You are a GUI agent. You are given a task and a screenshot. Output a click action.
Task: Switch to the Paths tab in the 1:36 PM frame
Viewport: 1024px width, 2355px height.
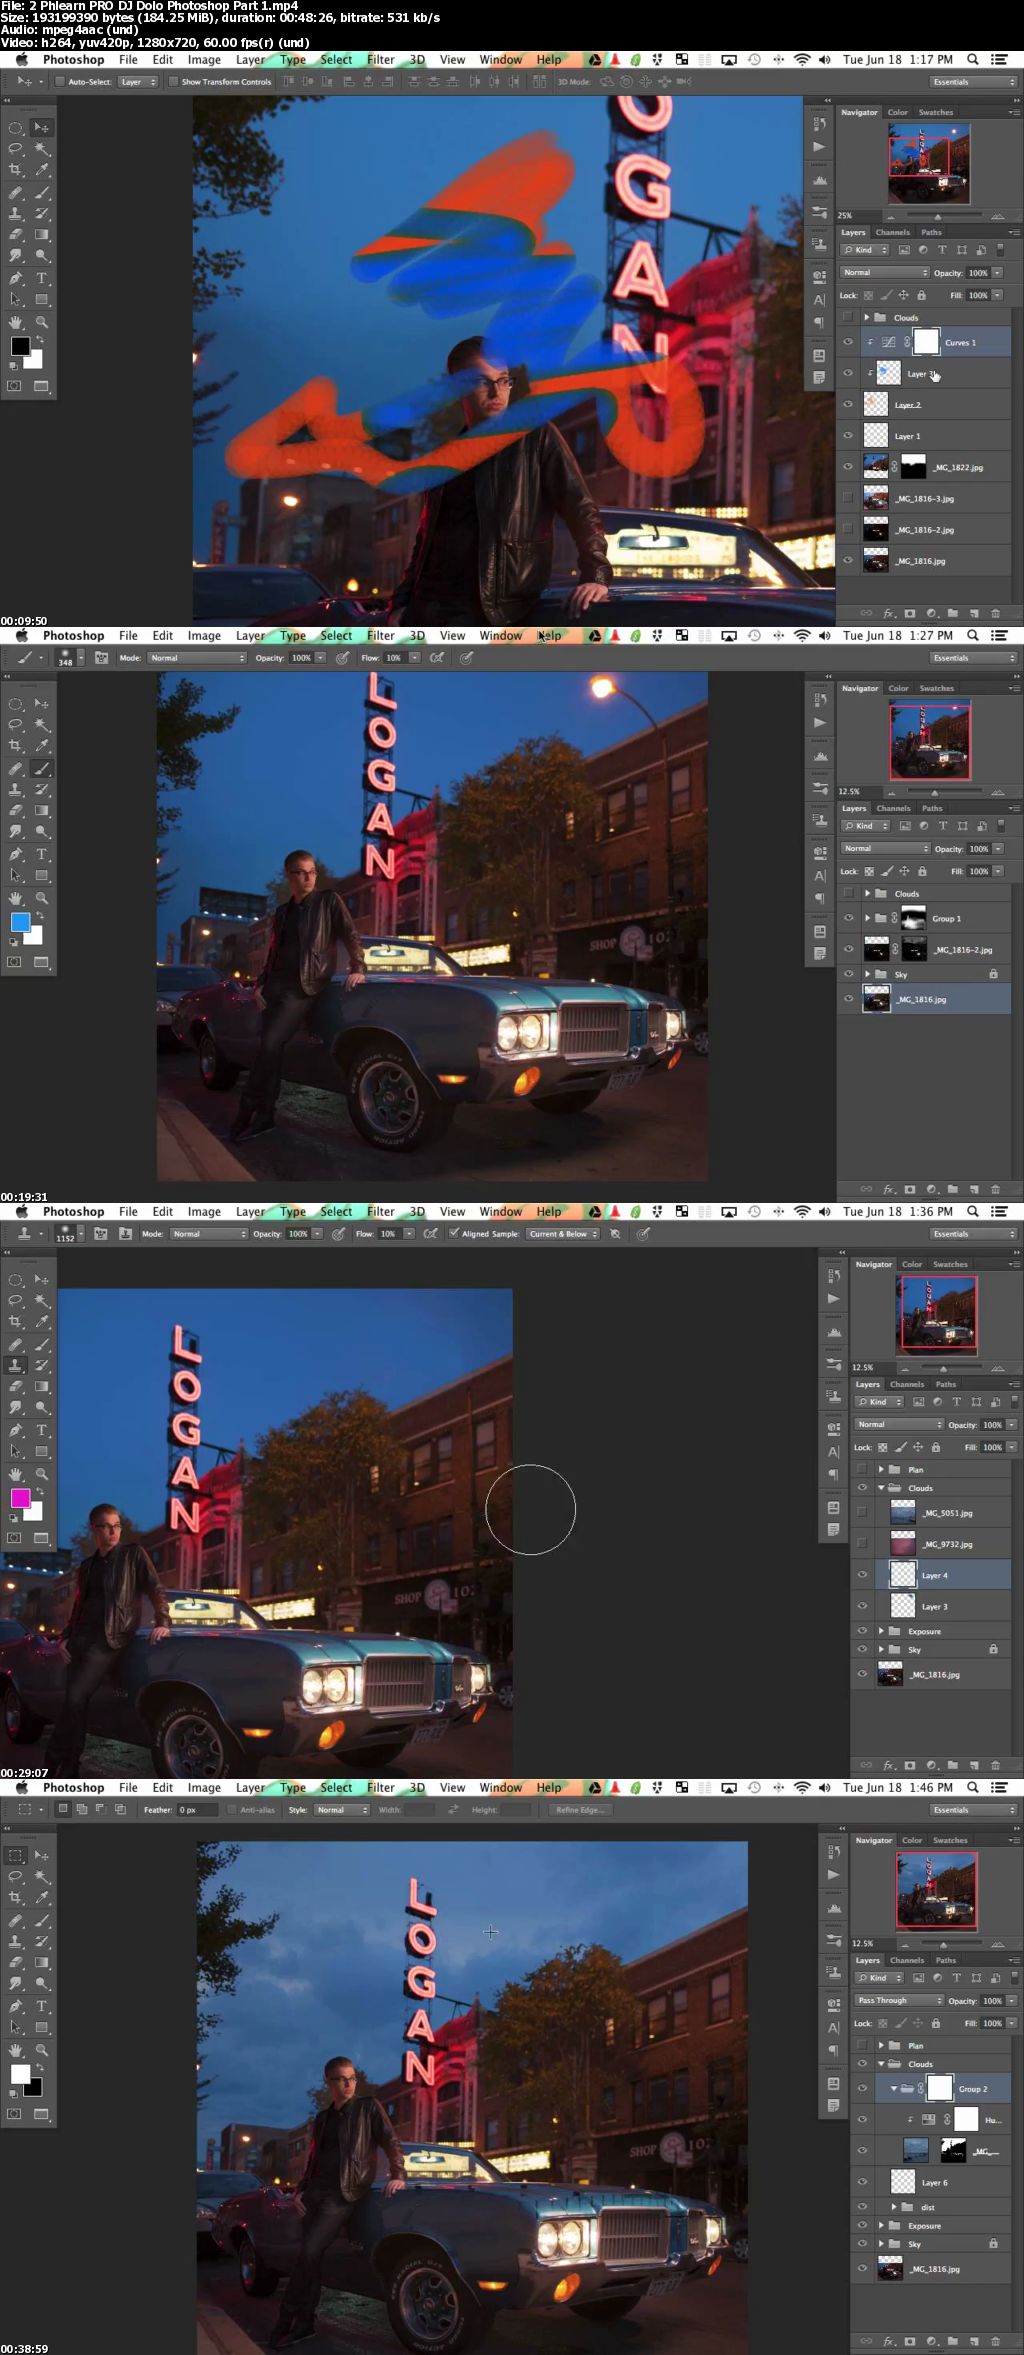point(946,1384)
